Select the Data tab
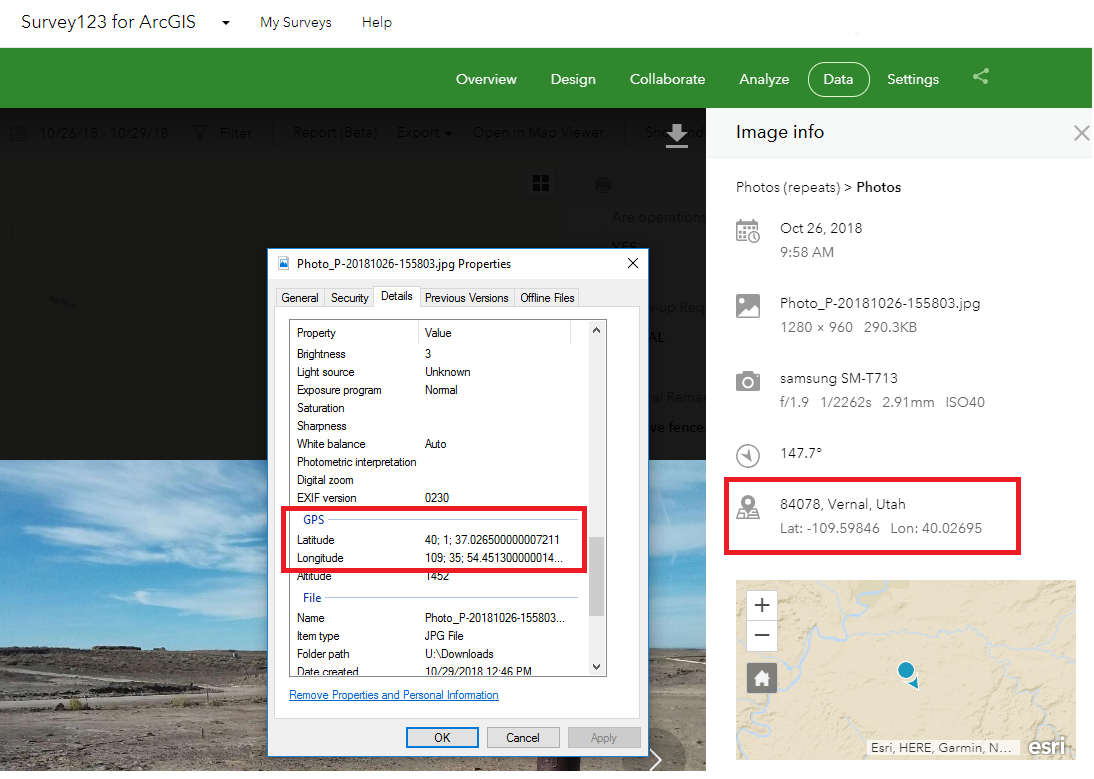This screenshot has width=1094, height=779. (838, 80)
